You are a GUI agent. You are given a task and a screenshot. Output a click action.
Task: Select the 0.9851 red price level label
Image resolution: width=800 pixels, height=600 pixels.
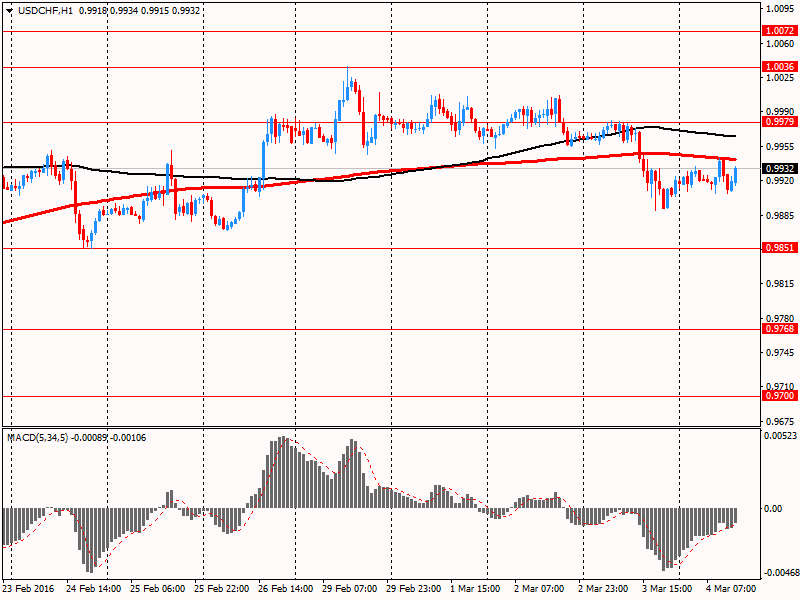780,248
